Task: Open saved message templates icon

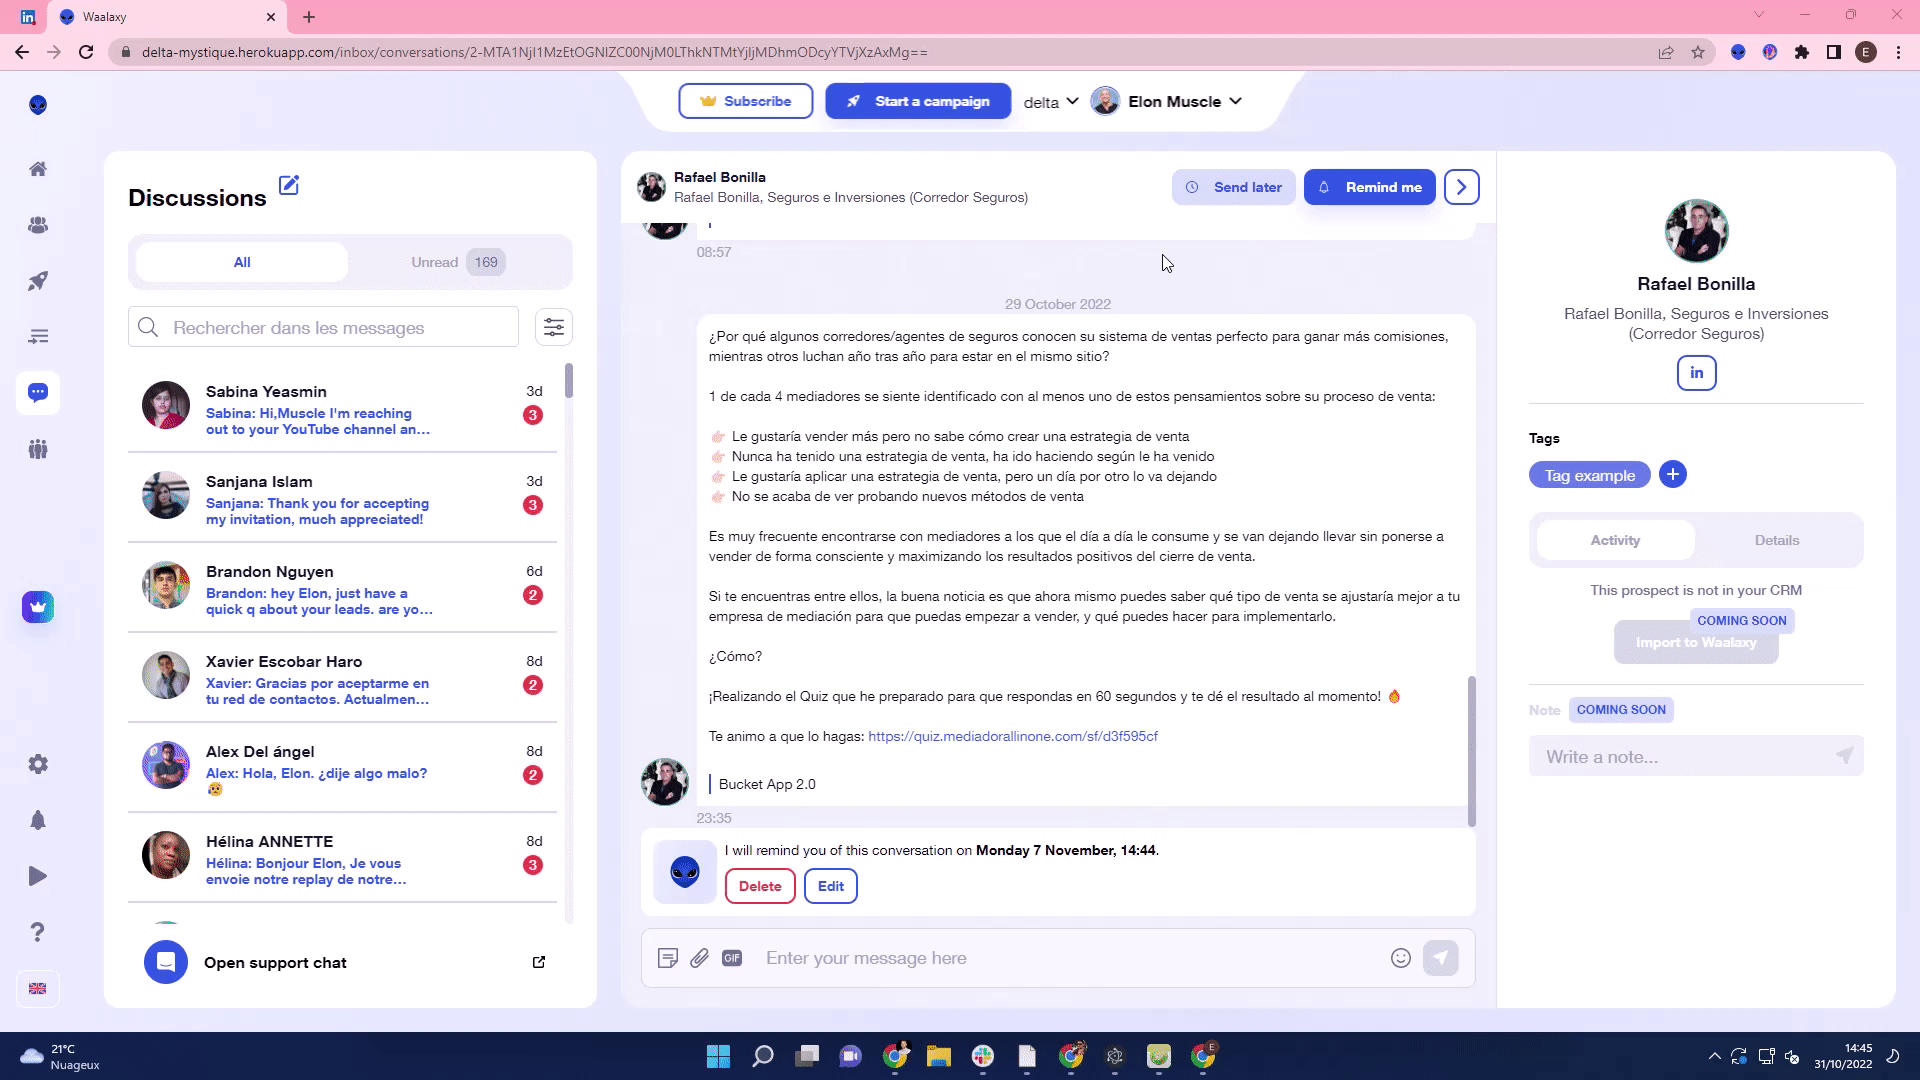Action: [668, 958]
